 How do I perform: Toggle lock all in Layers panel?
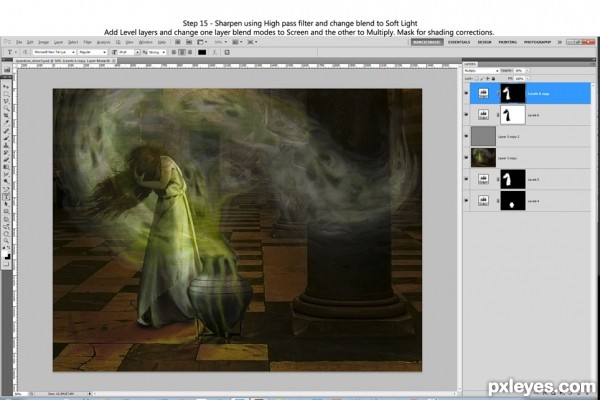coord(493,78)
